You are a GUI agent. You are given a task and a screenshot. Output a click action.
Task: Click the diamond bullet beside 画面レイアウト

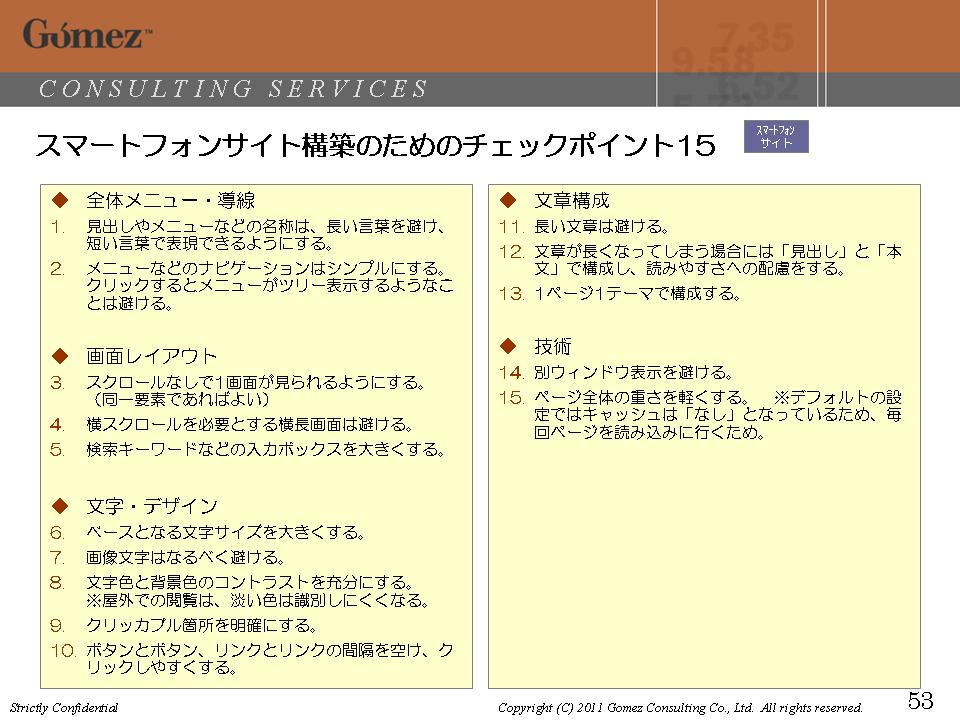point(60,356)
